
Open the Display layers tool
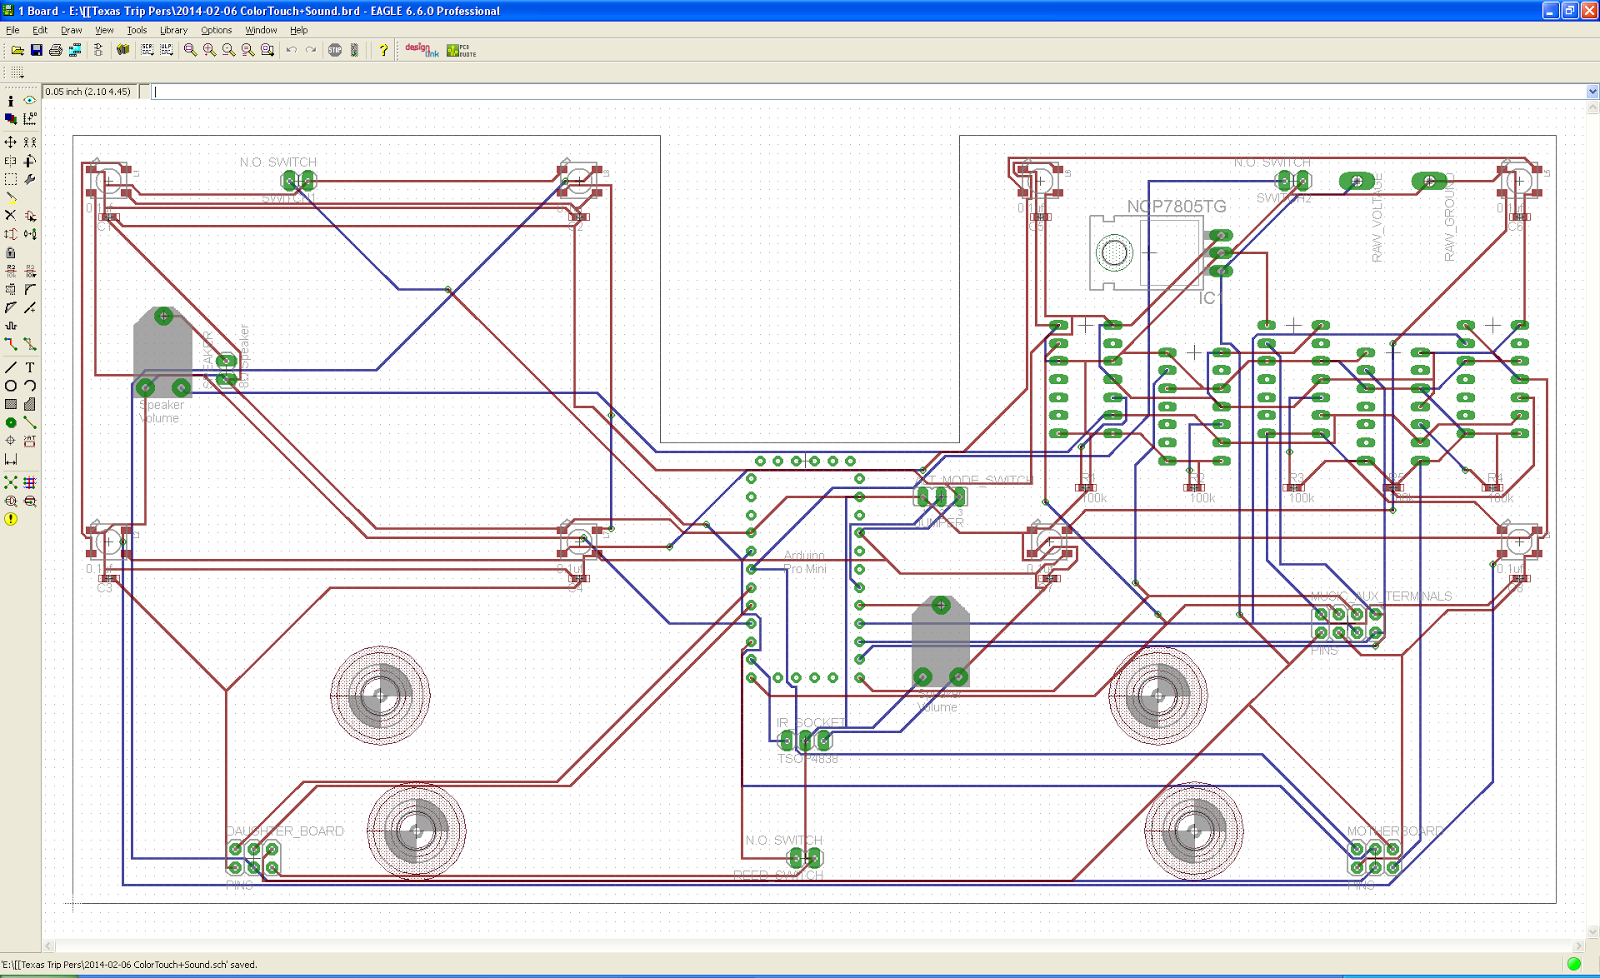pyautogui.click(x=11, y=118)
